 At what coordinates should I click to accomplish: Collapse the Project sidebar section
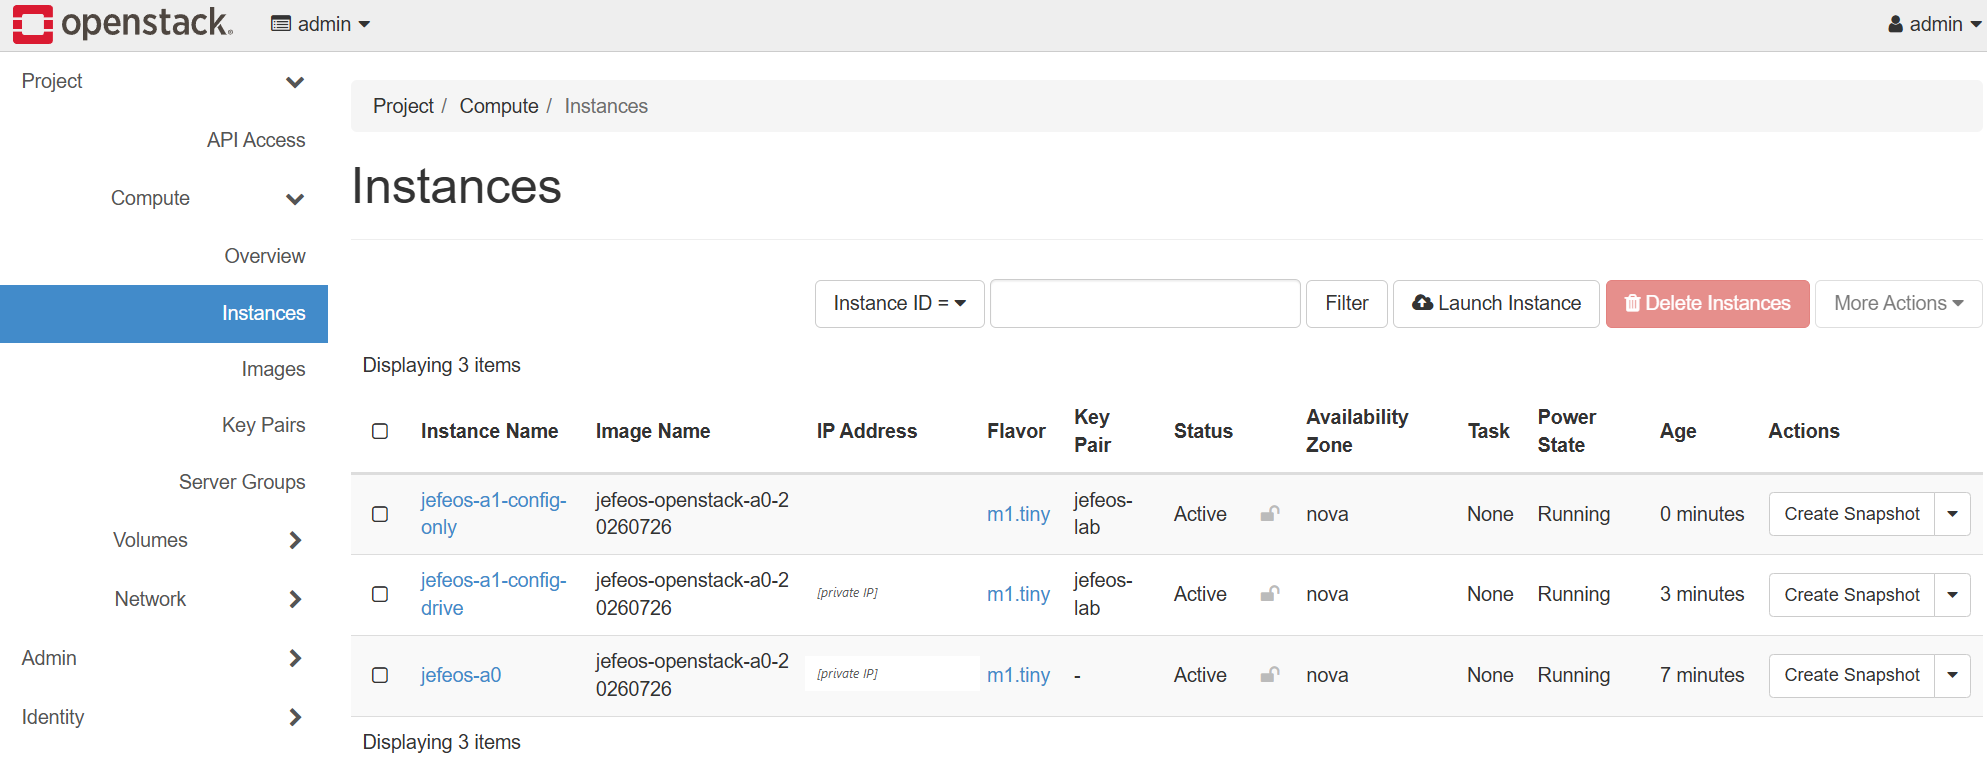(164, 81)
